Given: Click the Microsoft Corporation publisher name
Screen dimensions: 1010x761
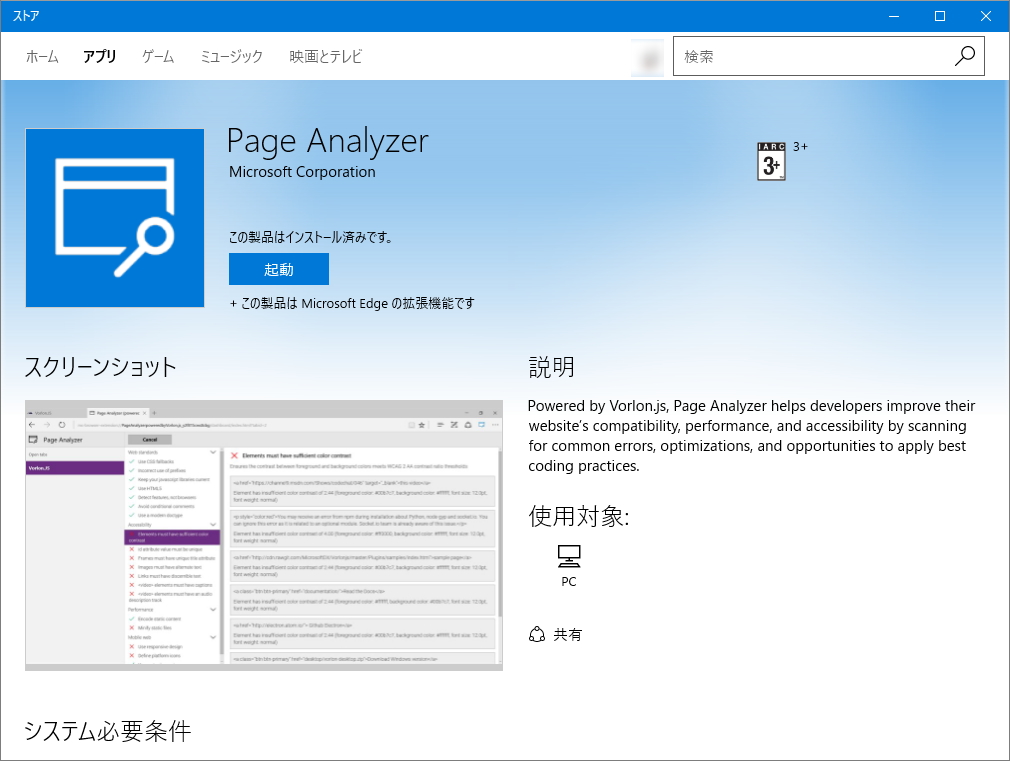Looking at the screenshot, I should tap(301, 172).
